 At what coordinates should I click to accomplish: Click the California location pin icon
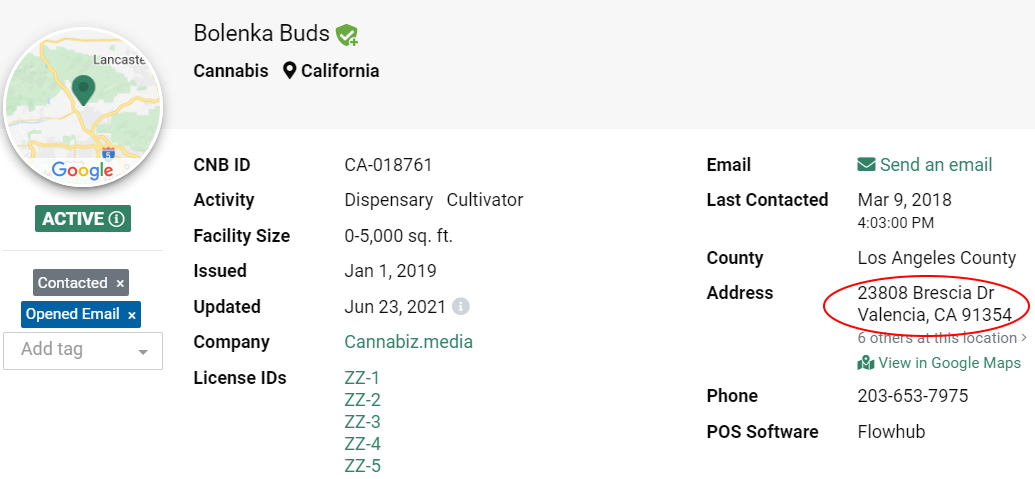coord(290,71)
